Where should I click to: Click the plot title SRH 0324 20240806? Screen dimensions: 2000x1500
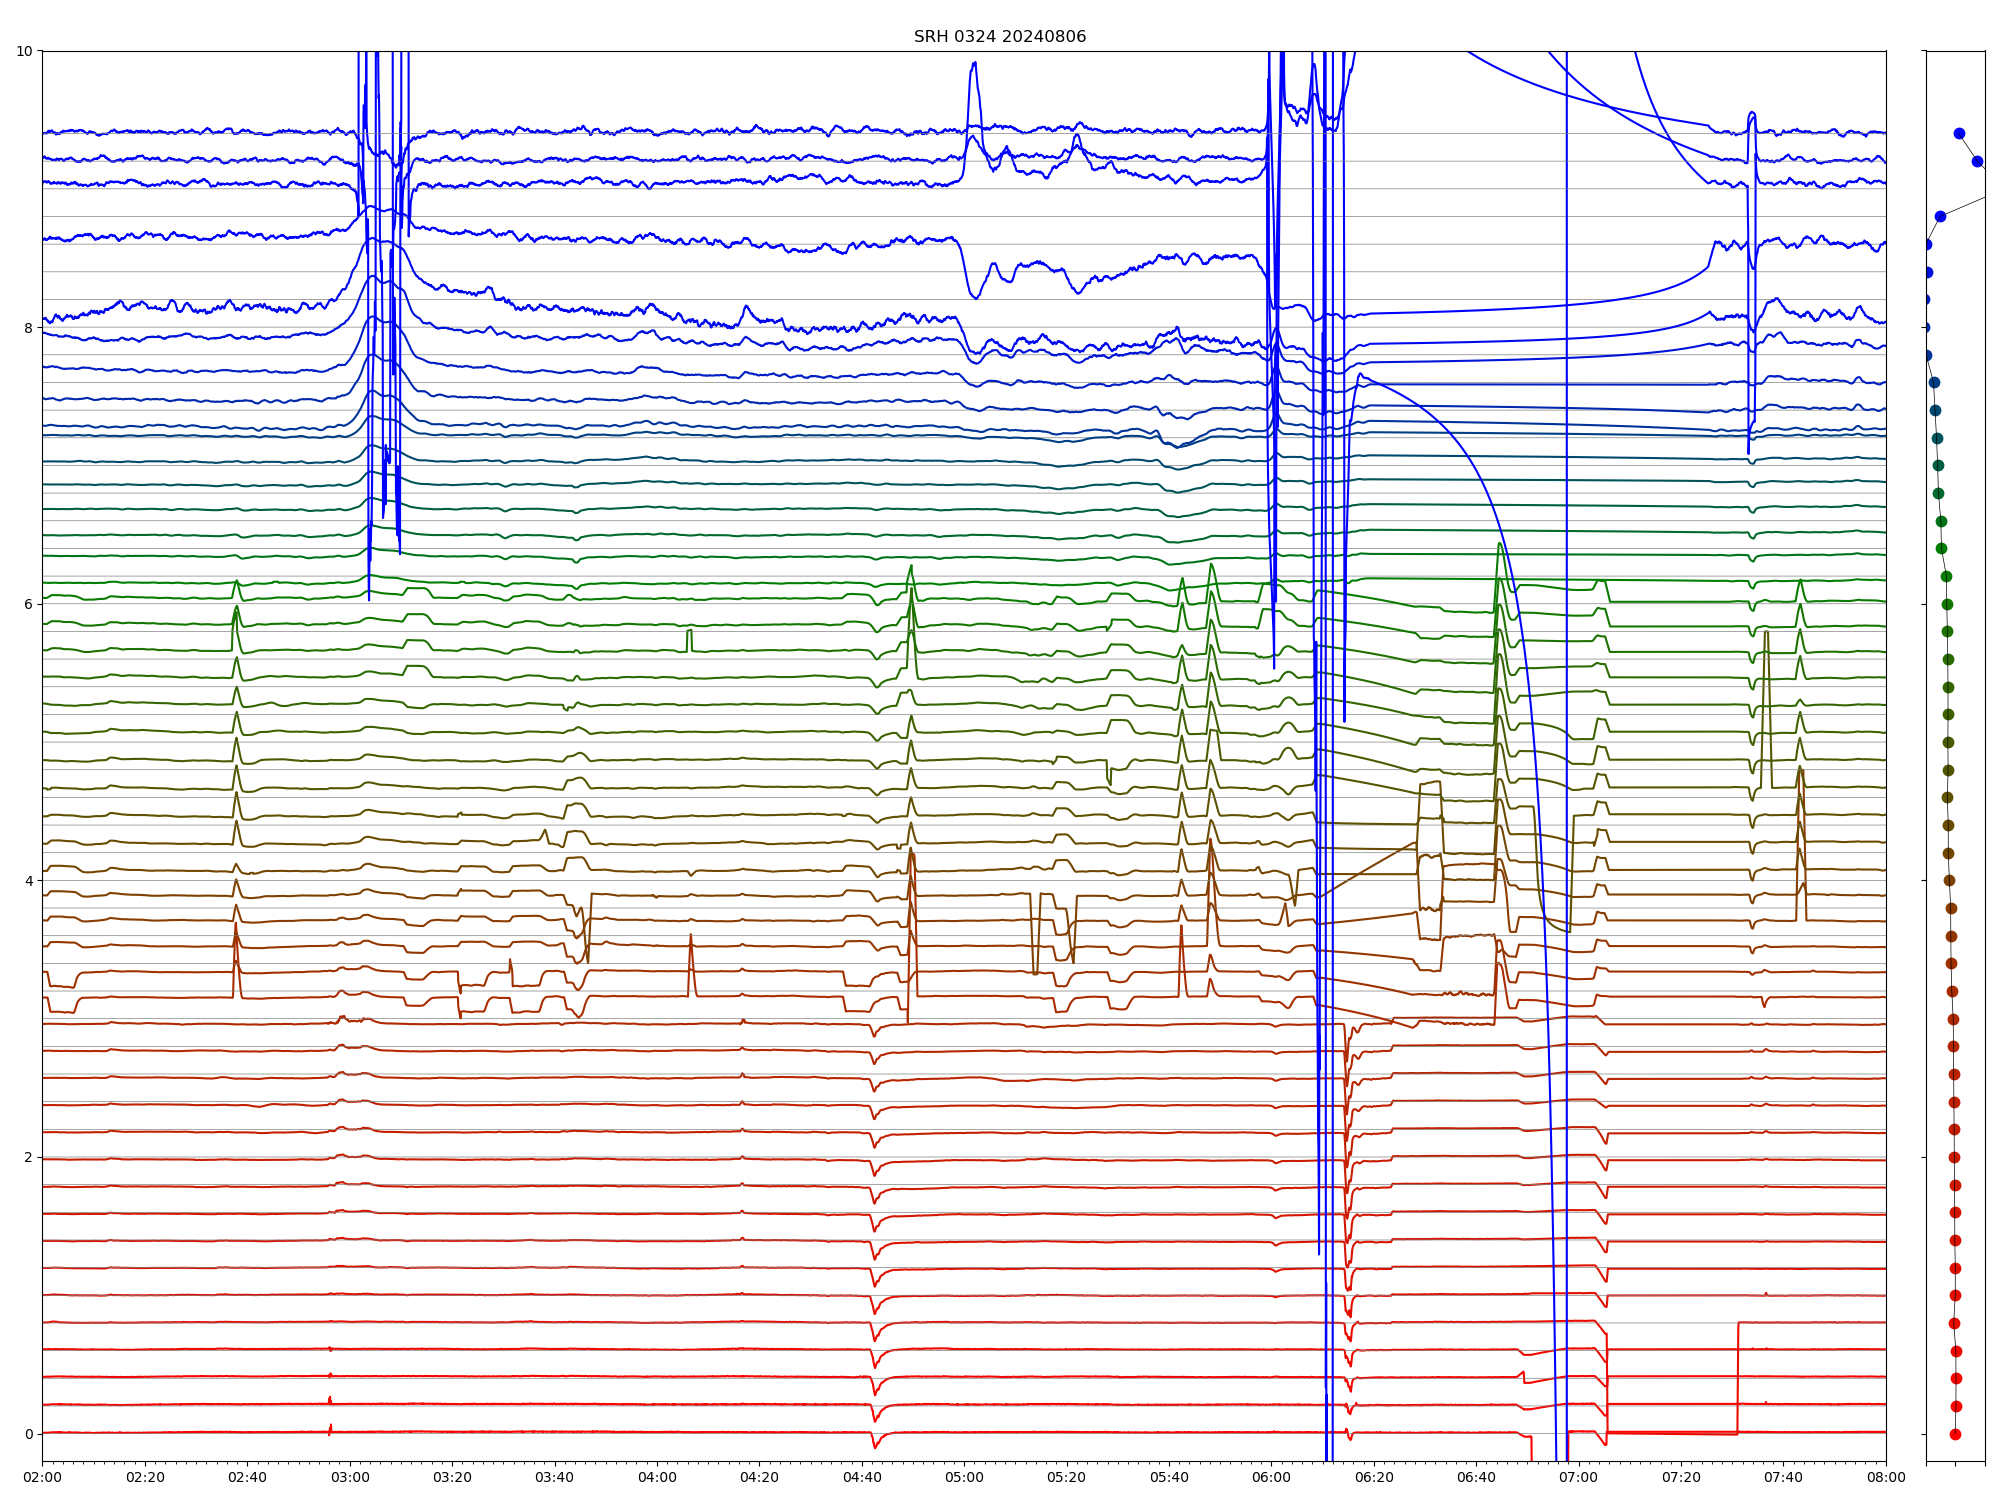999,37
